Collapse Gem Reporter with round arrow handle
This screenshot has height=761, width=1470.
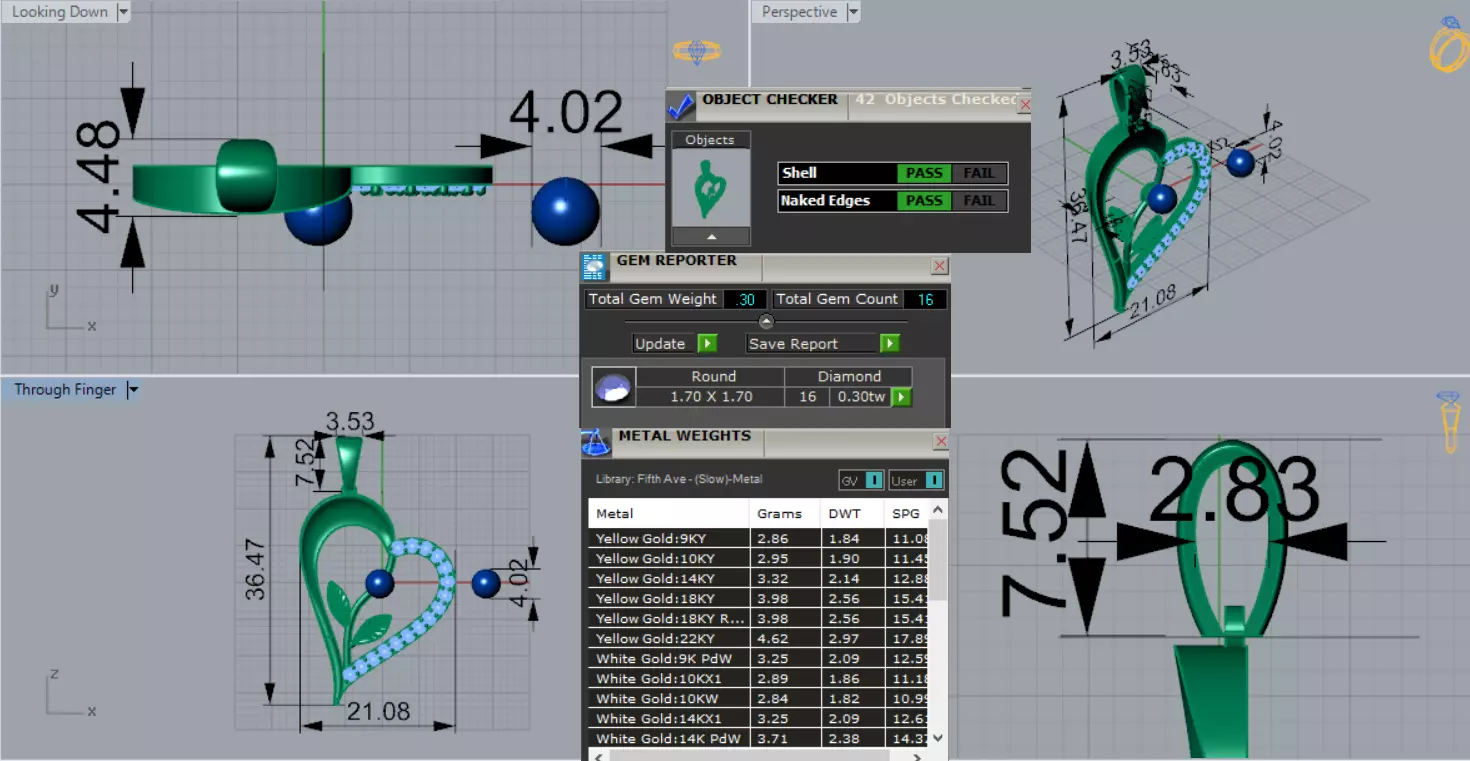pyautogui.click(x=766, y=321)
